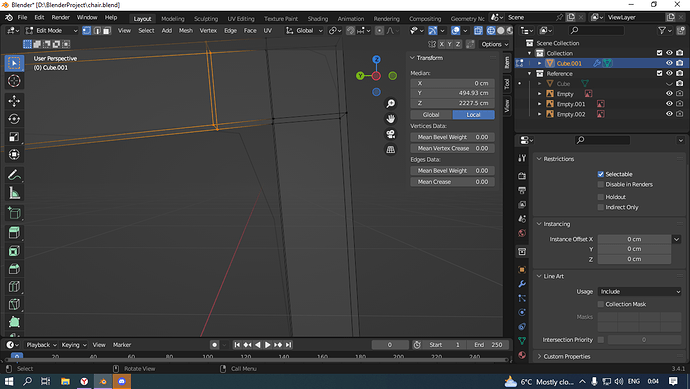Click the Y median value field
This screenshot has height=389, width=690.
(x=452, y=93)
